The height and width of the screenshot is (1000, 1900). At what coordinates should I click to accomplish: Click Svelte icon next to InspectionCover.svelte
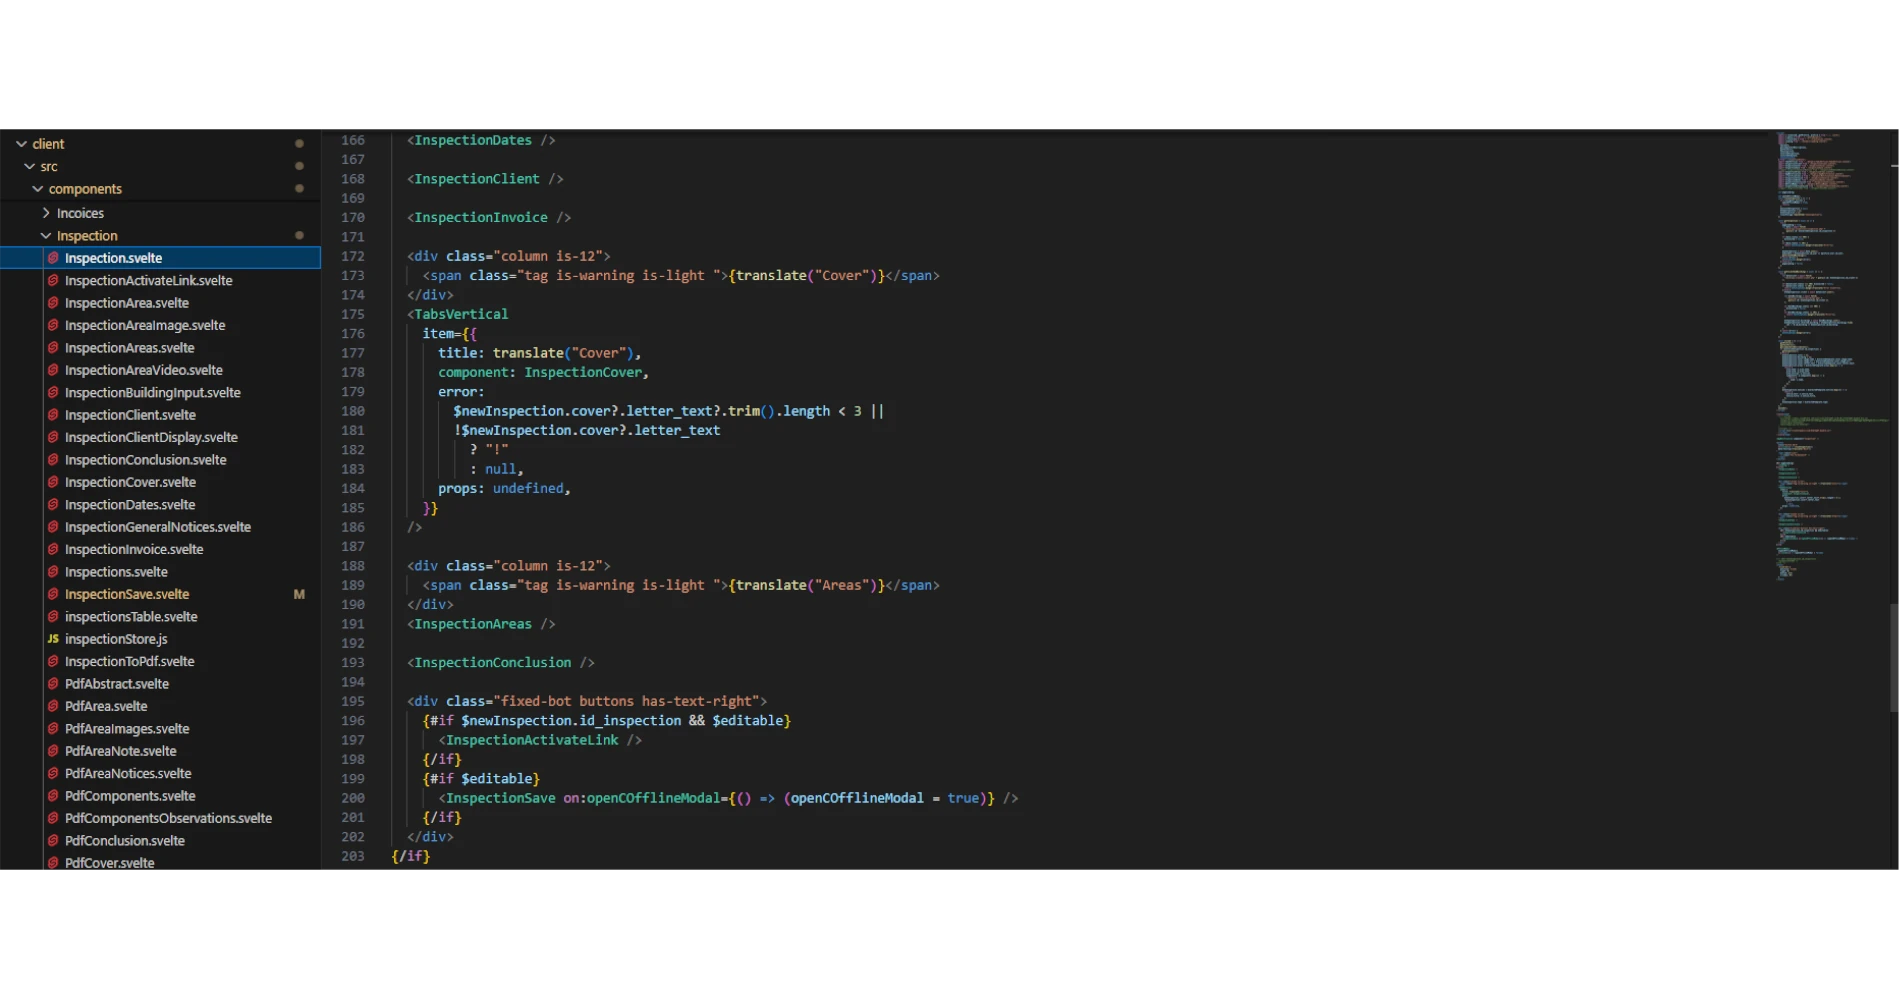click(53, 482)
